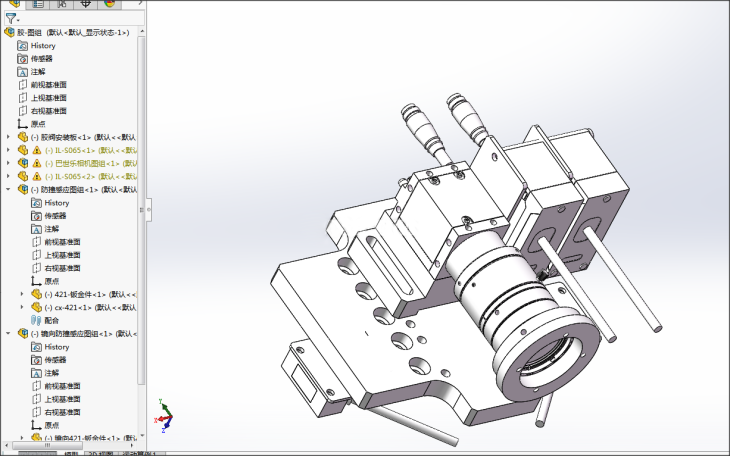The height and width of the screenshot is (456, 730).
Task: Expand the 巴世乐相机图组<1> subassembly
Action: pos(9,163)
